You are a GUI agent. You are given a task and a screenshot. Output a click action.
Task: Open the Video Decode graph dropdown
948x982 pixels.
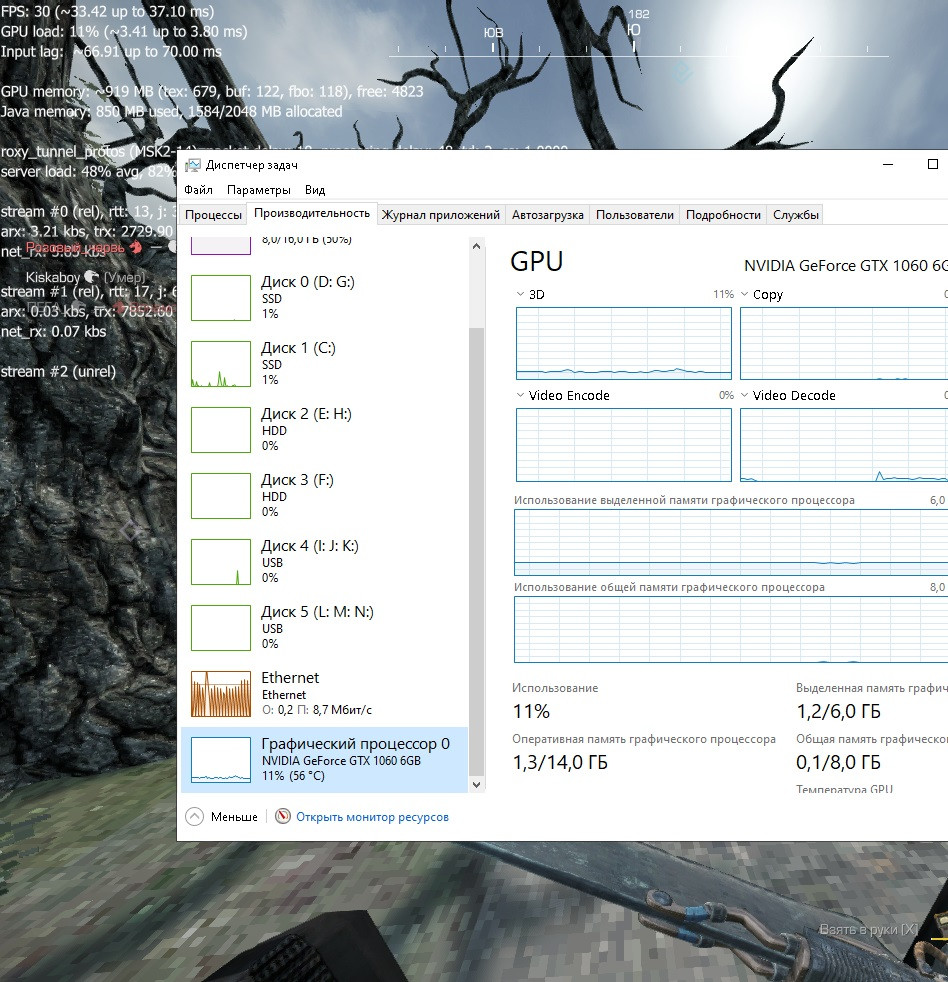[x=744, y=395]
